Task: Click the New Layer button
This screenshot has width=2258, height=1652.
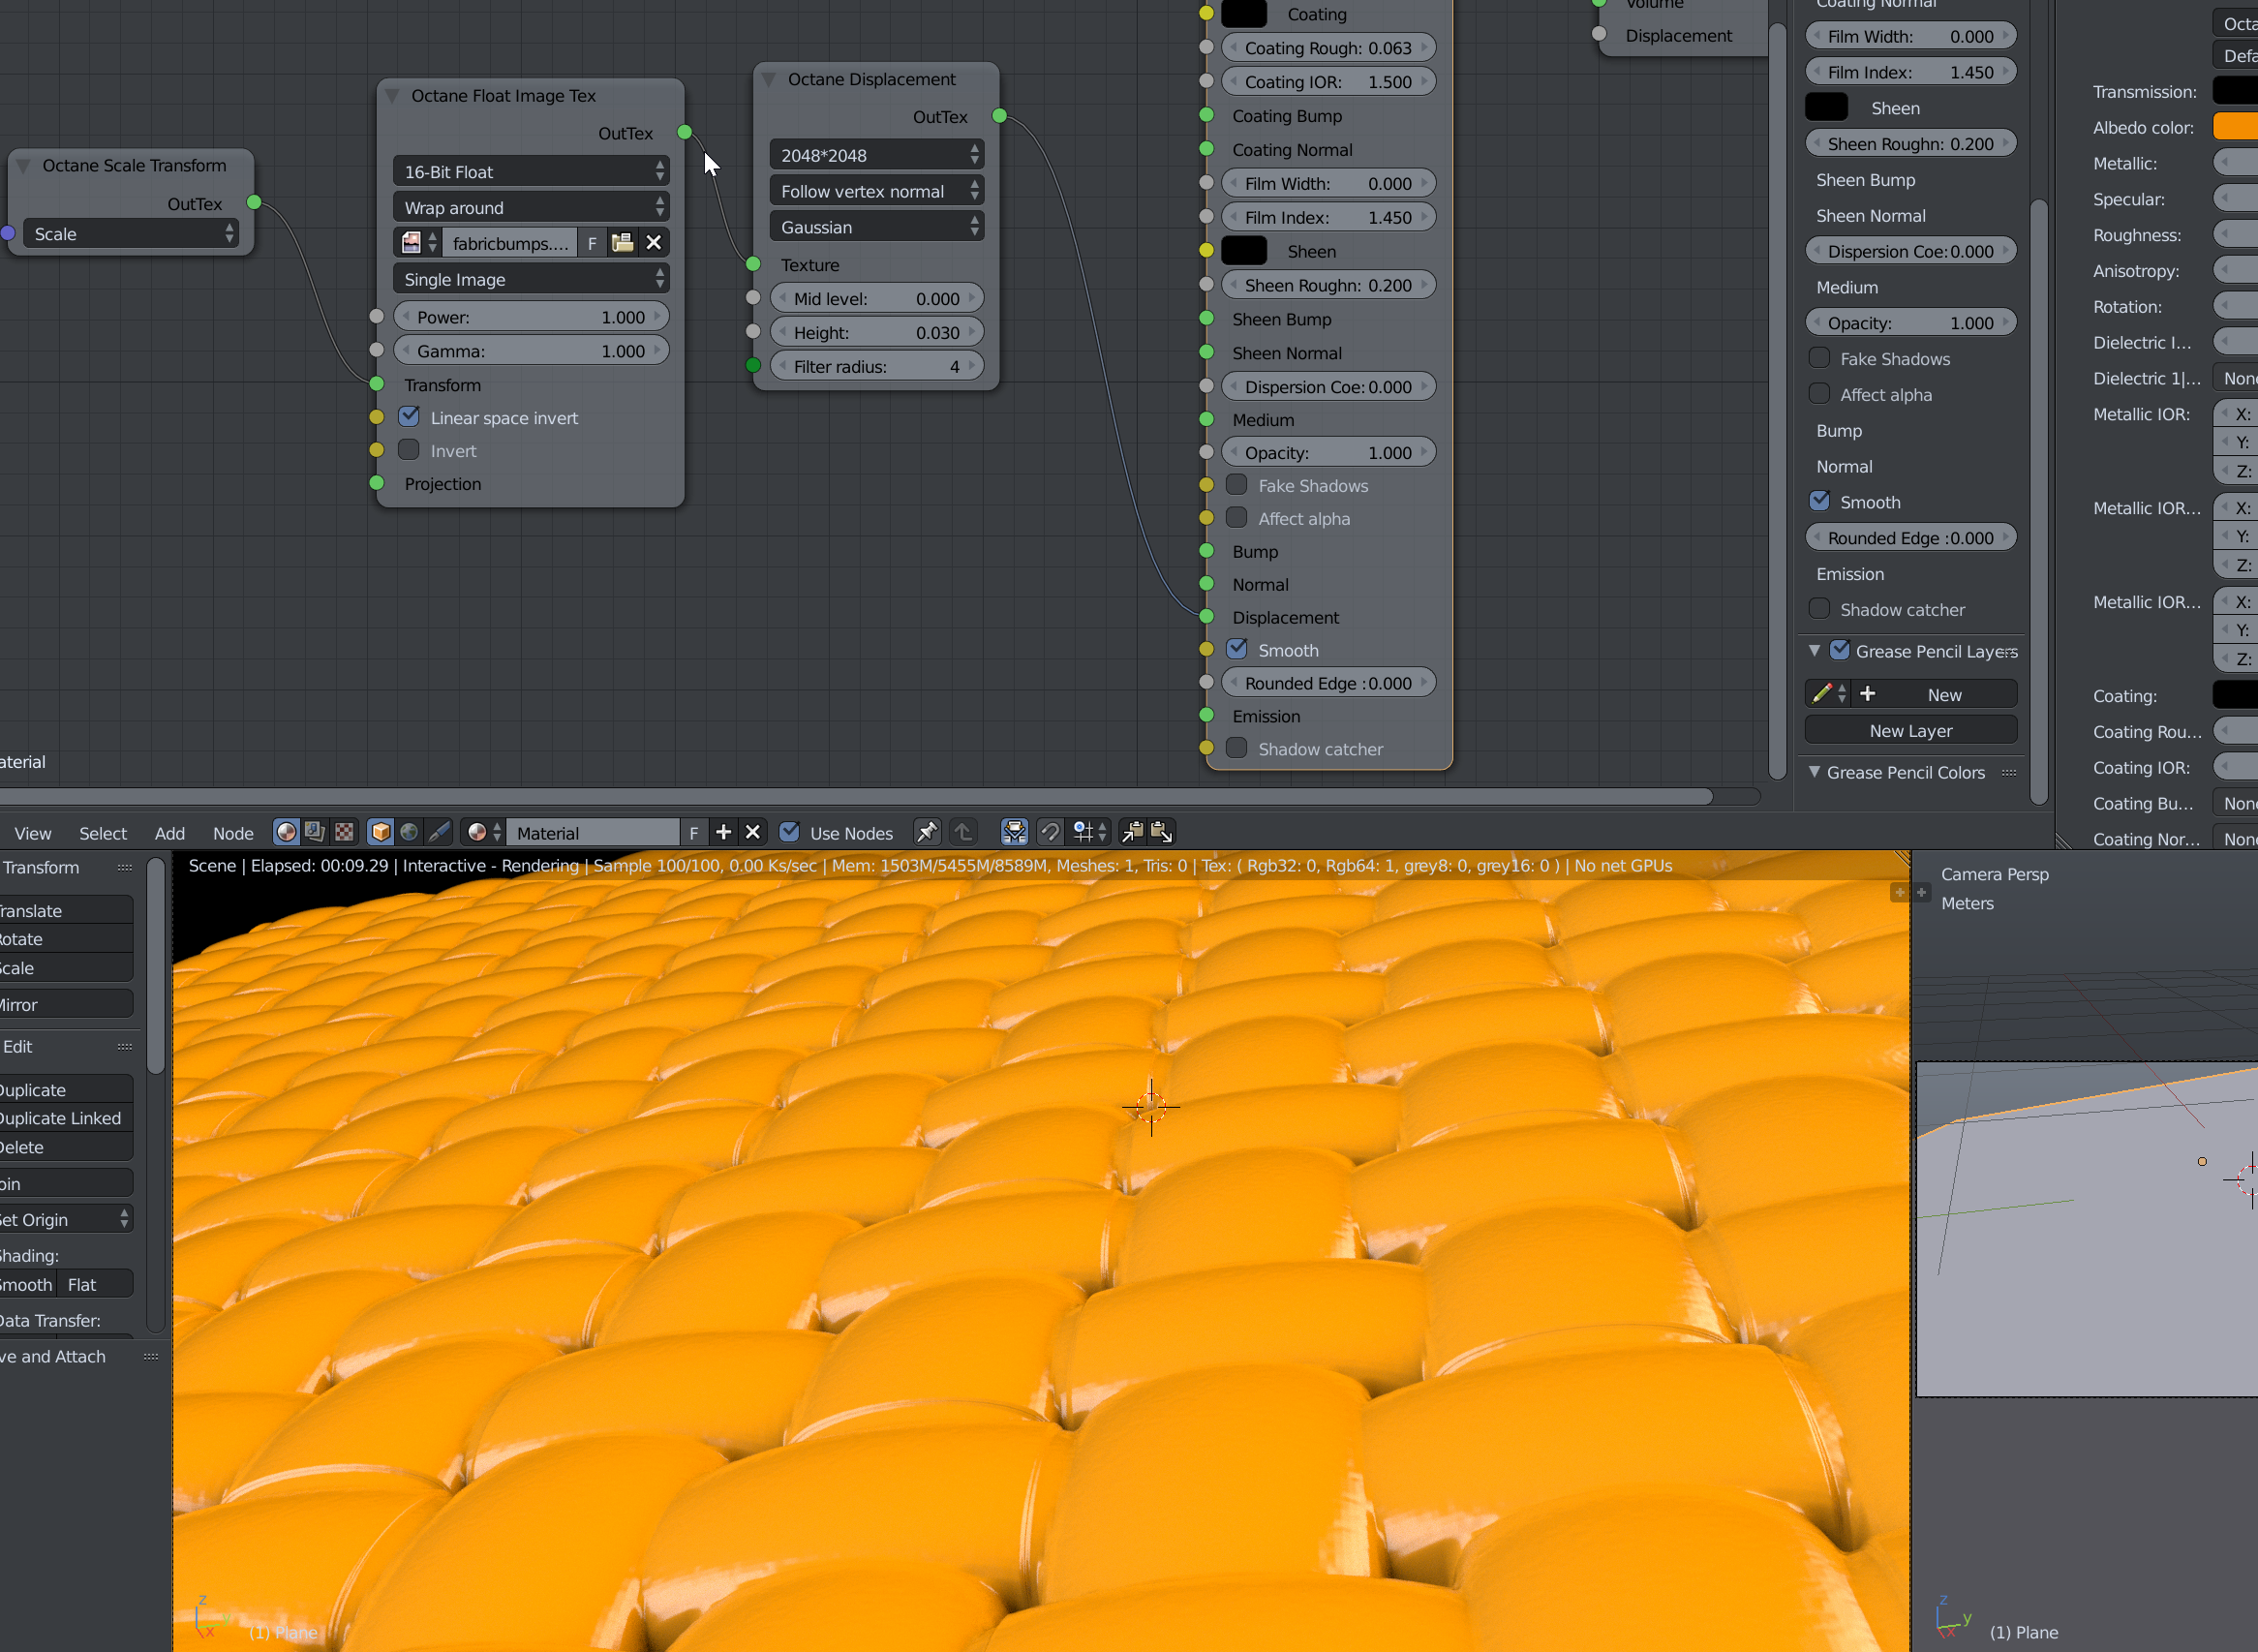Action: (x=1910, y=731)
